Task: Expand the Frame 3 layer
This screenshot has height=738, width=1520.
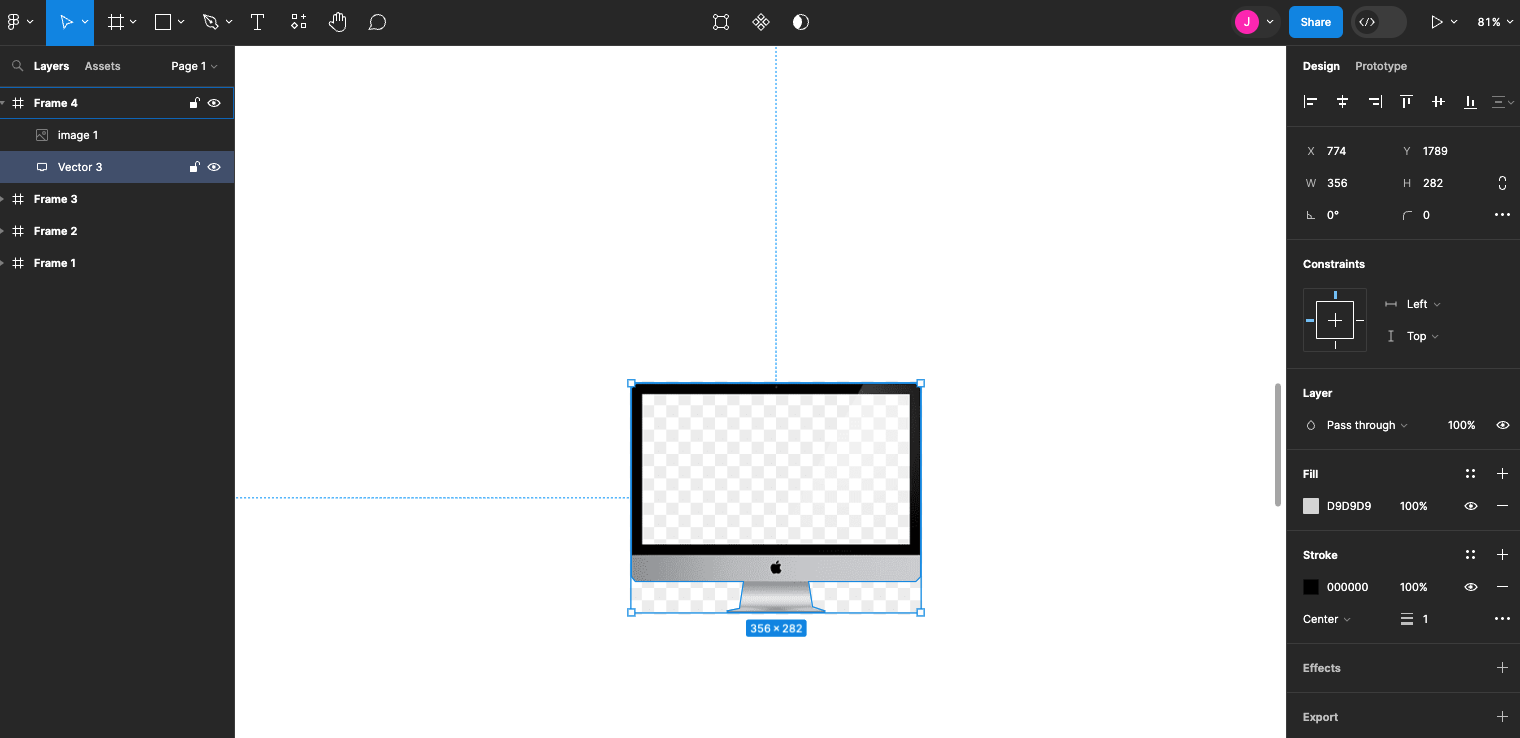Action: click(x=3, y=199)
